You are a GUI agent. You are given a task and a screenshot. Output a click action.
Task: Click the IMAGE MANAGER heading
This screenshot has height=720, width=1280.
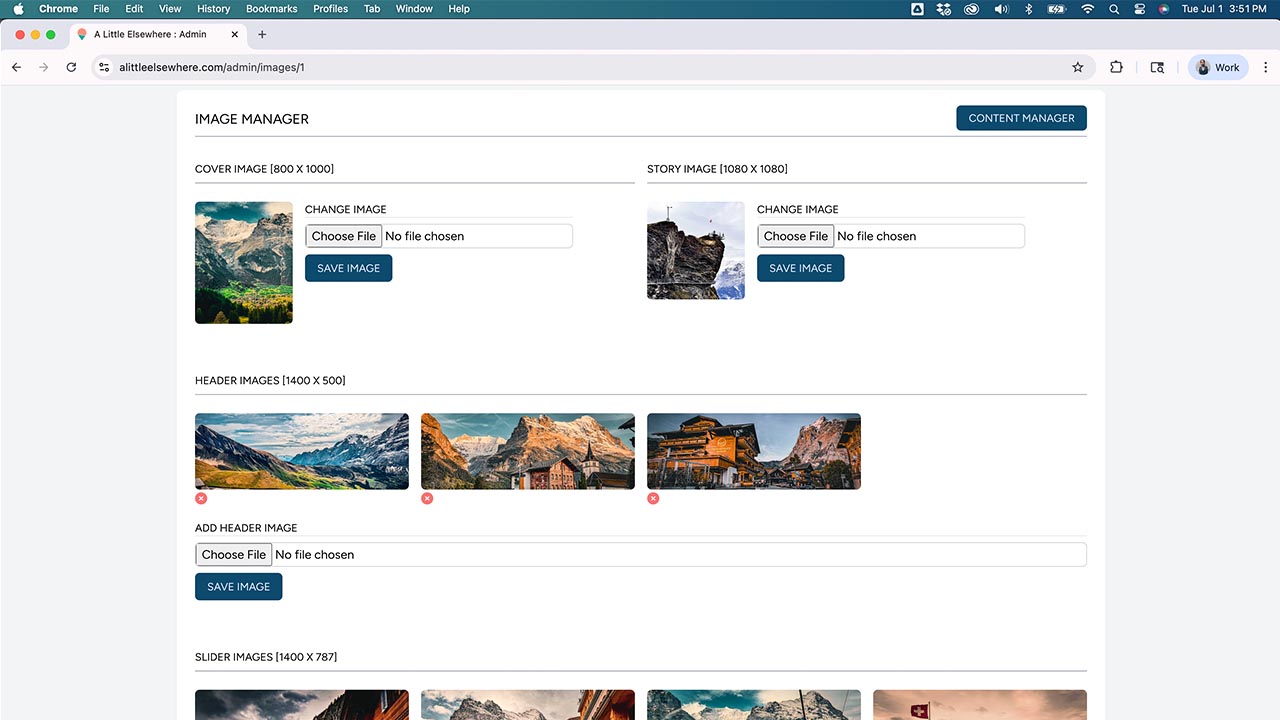(252, 119)
